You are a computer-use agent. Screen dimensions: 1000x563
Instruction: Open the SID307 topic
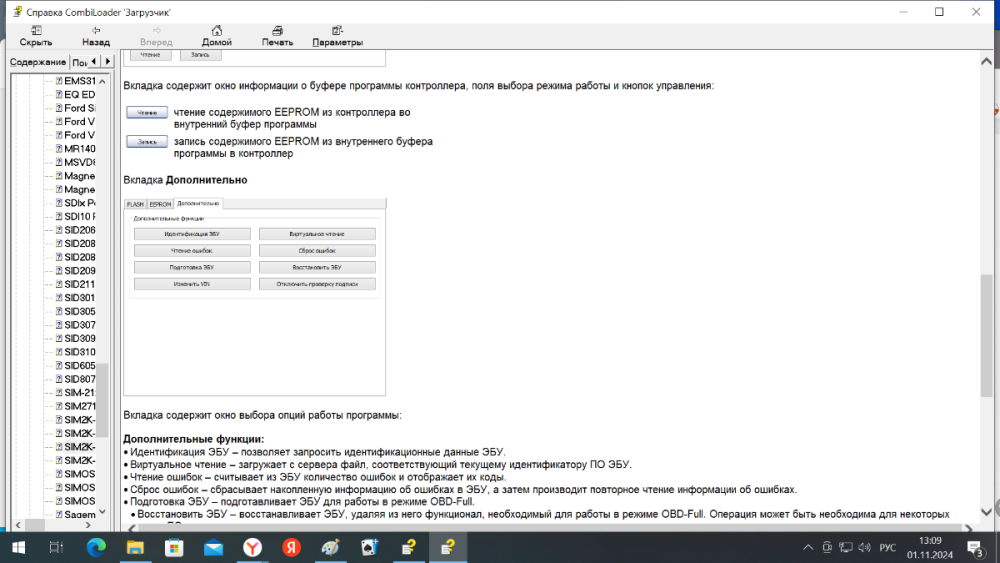coord(80,325)
